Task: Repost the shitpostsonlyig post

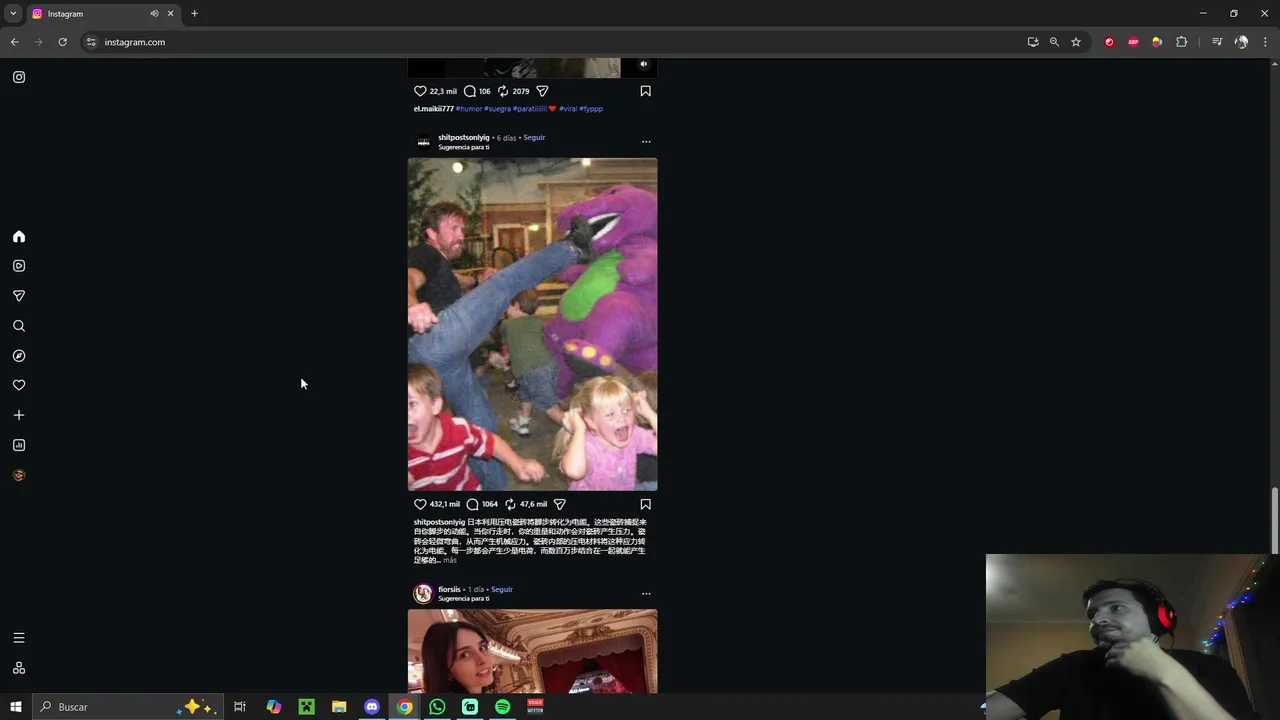Action: tap(510, 504)
